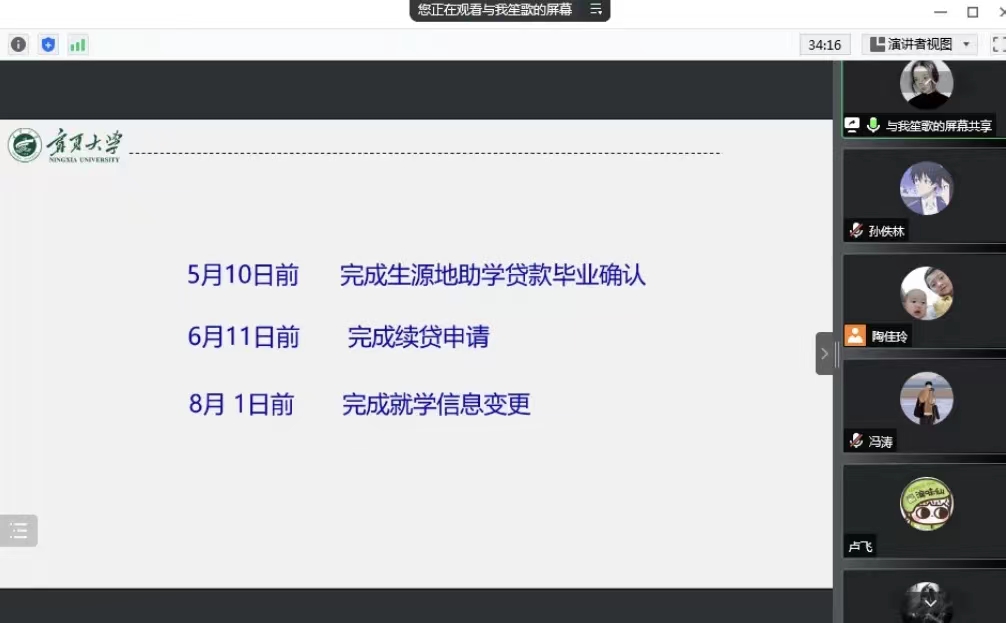
Task: Select 陶佳玲's avatar thumbnail
Action: point(925,294)
